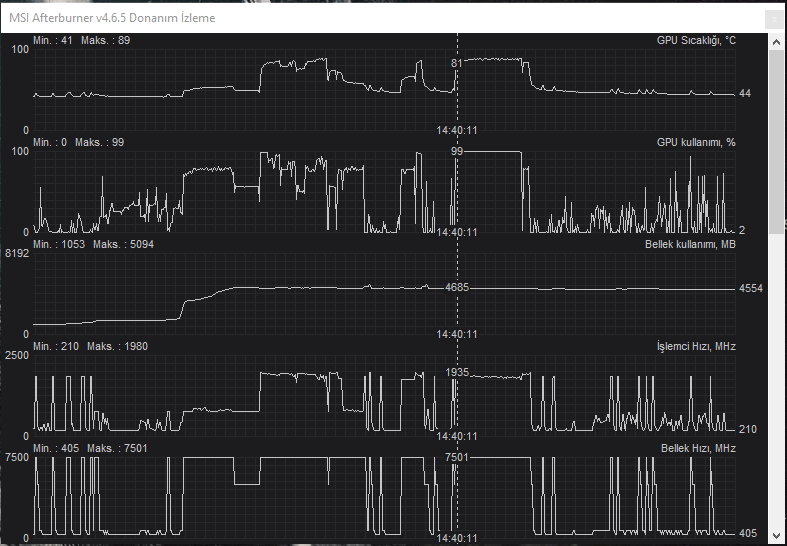Screen dimensions: 787x546
Task: Click the 'GPU Sıcaklığı, °C' graph label
Action: tap(696, 41)
